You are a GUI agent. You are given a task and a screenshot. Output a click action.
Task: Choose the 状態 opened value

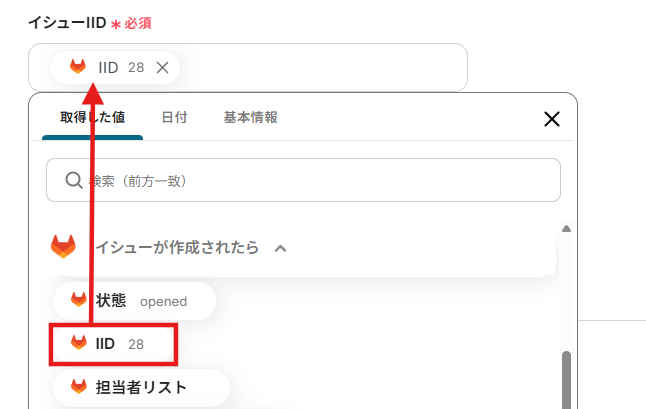pyautogui.click(x=132, y=300)
